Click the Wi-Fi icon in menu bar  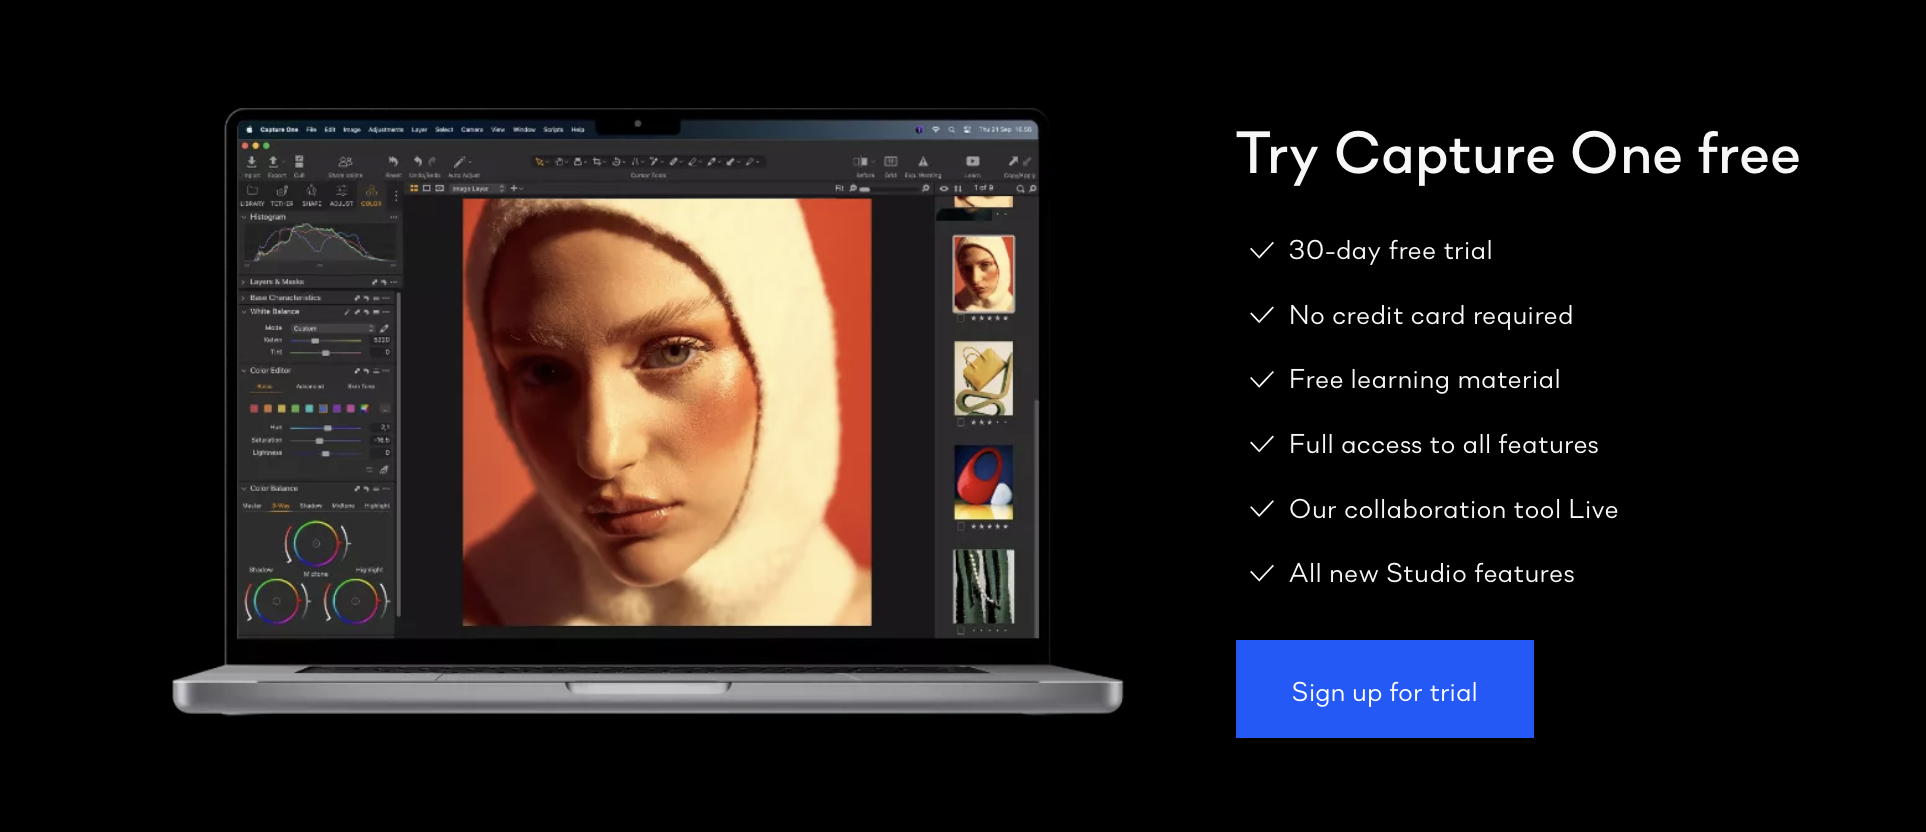click(x=936, y=129)
